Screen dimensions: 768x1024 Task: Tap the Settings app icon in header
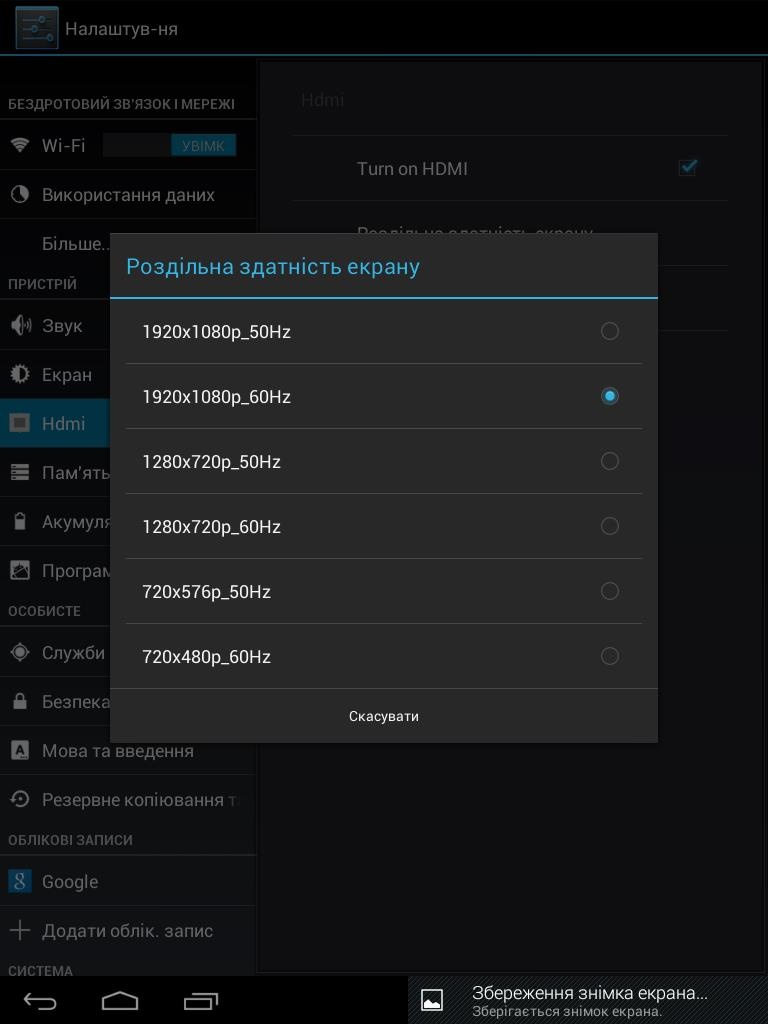tap(36, 28)
